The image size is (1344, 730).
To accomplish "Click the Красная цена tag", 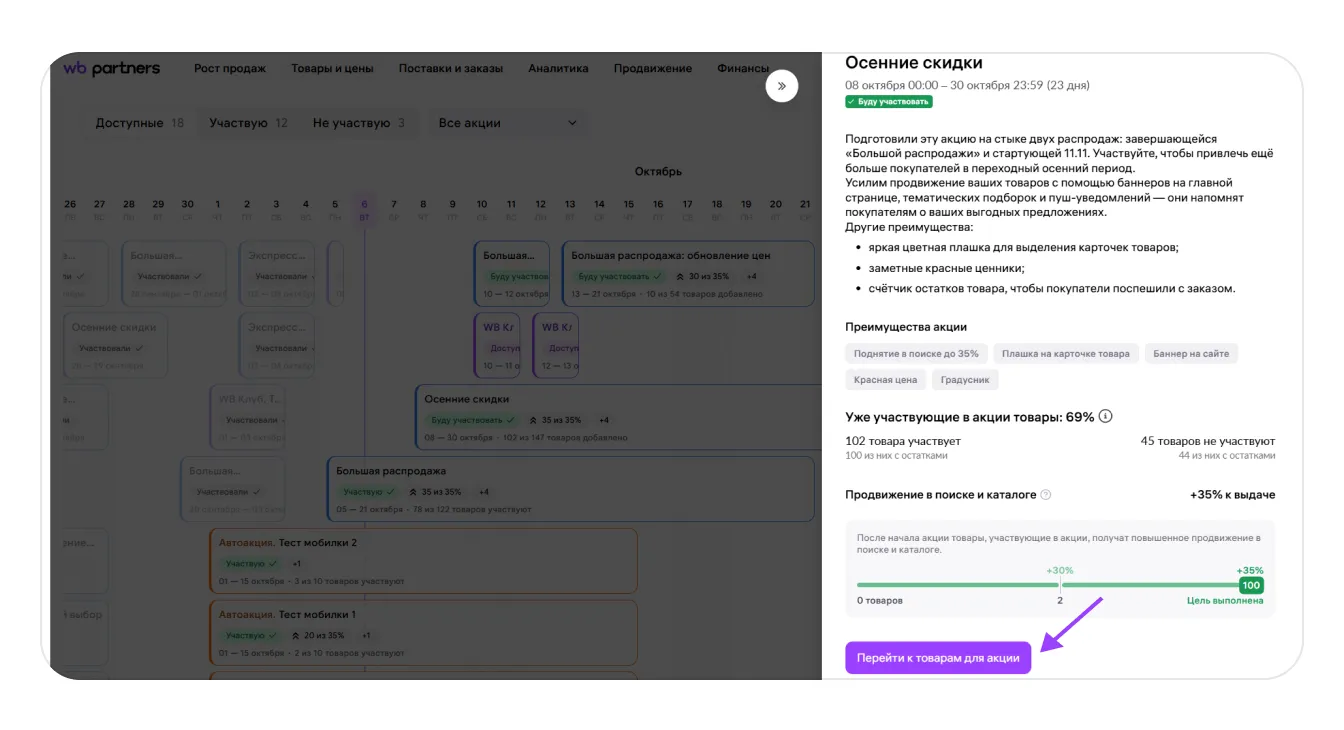I will click(885, 380).
